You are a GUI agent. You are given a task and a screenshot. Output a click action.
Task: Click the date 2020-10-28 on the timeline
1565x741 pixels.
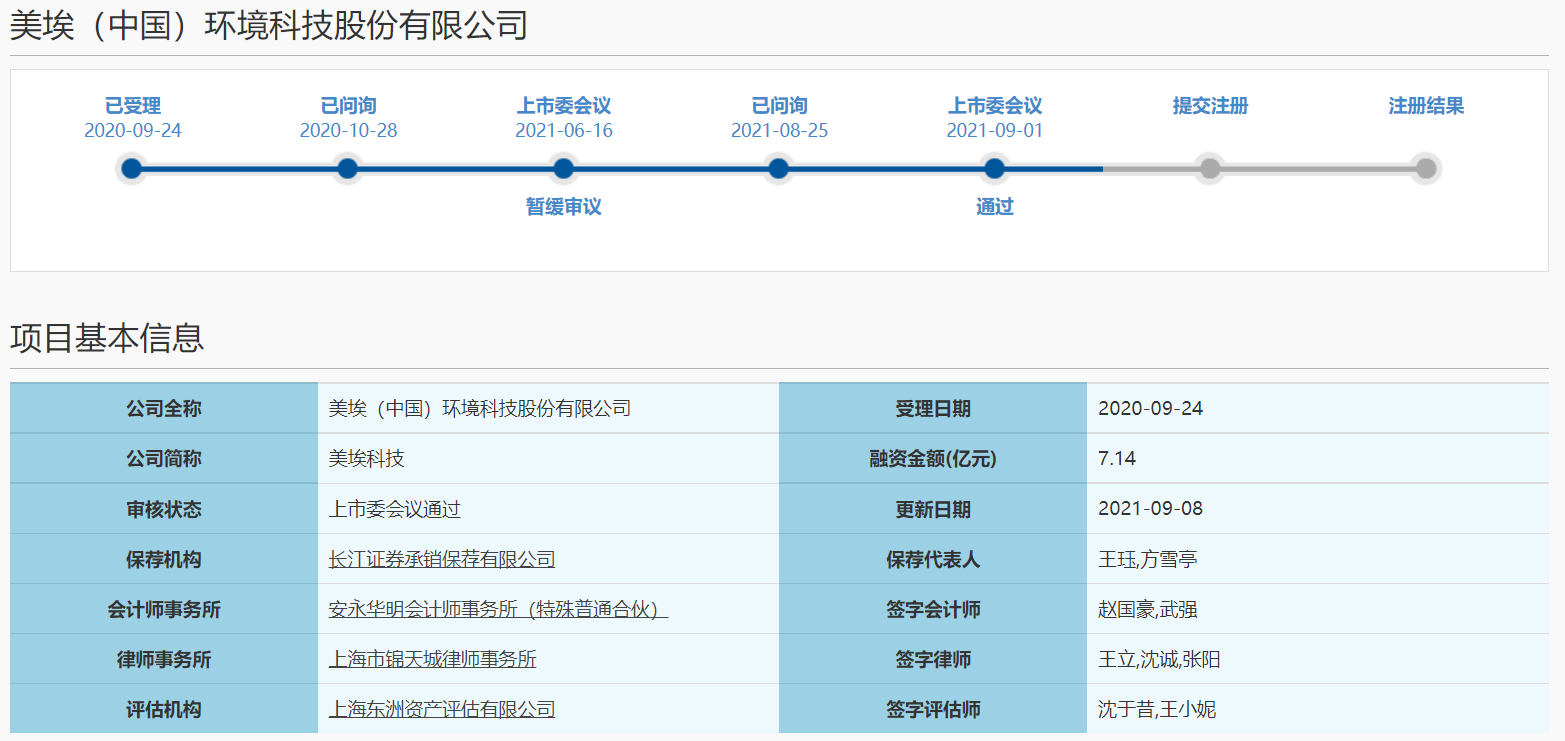(348, 131)
